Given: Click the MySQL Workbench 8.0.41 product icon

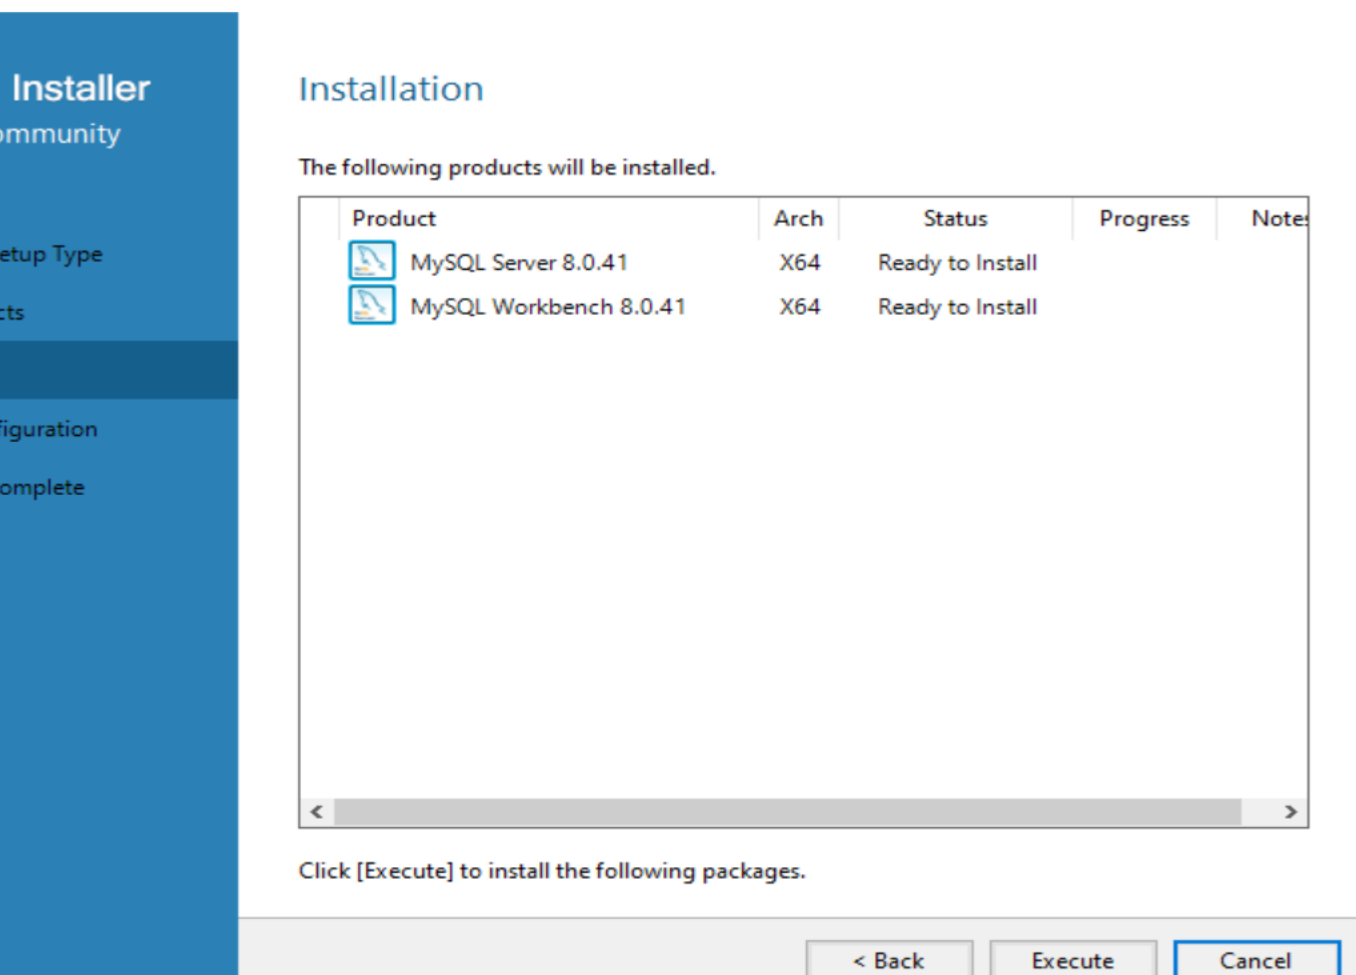Looking at the screenshot, I should tap(371, 305).
